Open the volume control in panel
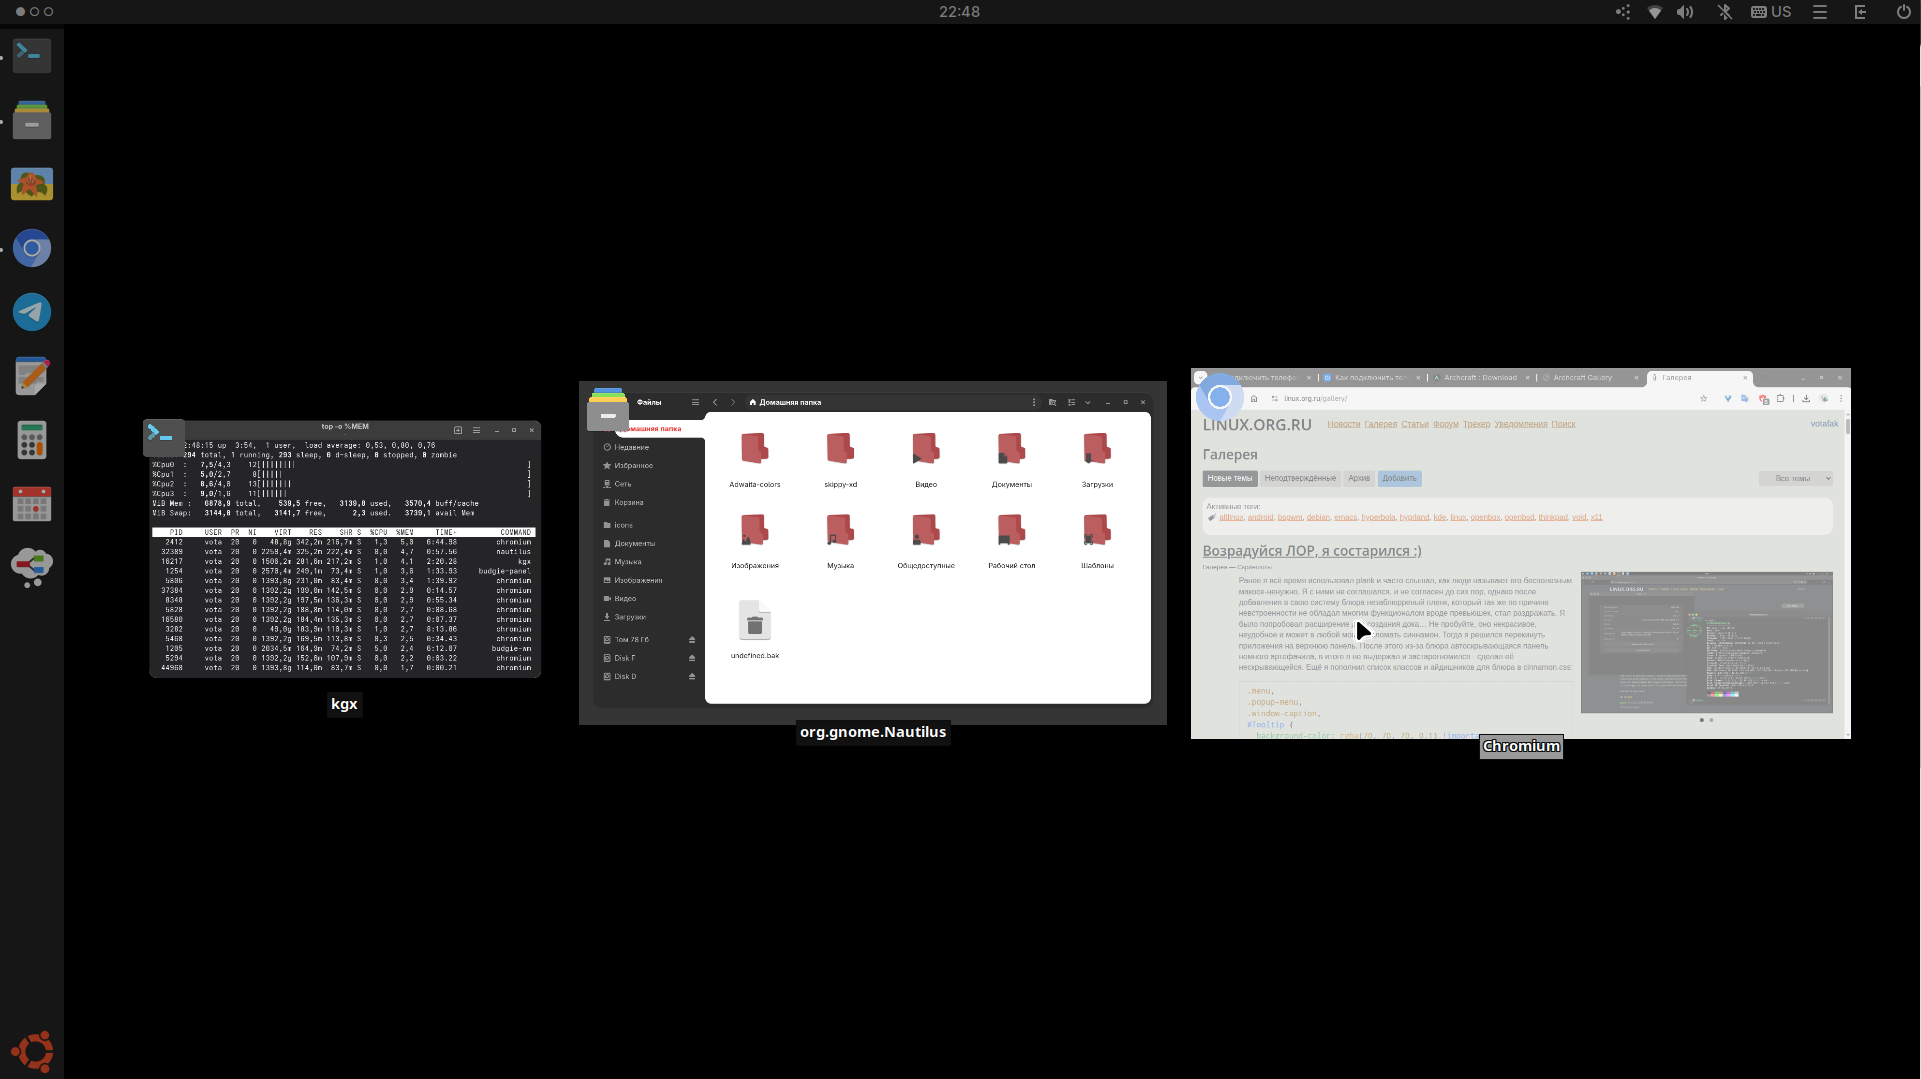 point(1686,12)
